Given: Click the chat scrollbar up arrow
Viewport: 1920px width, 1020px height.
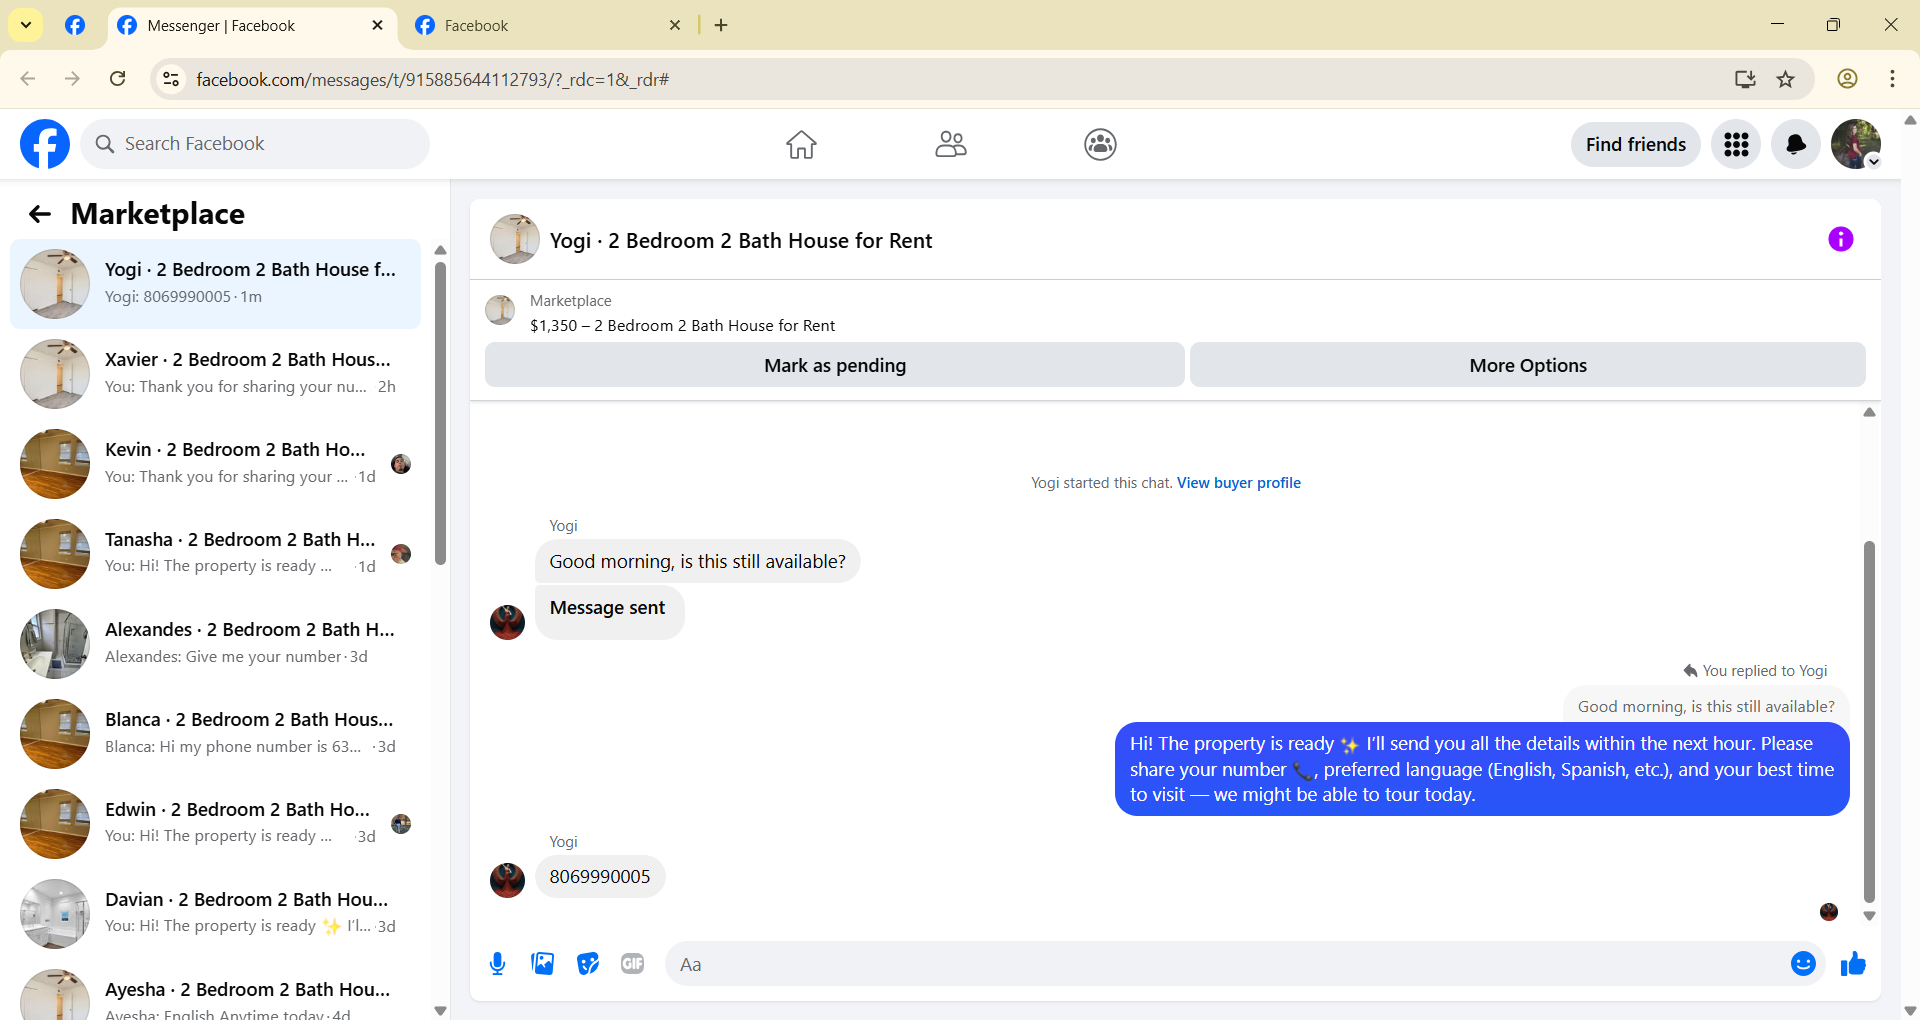Looking at the screenshot, I should pos(1869,412).
